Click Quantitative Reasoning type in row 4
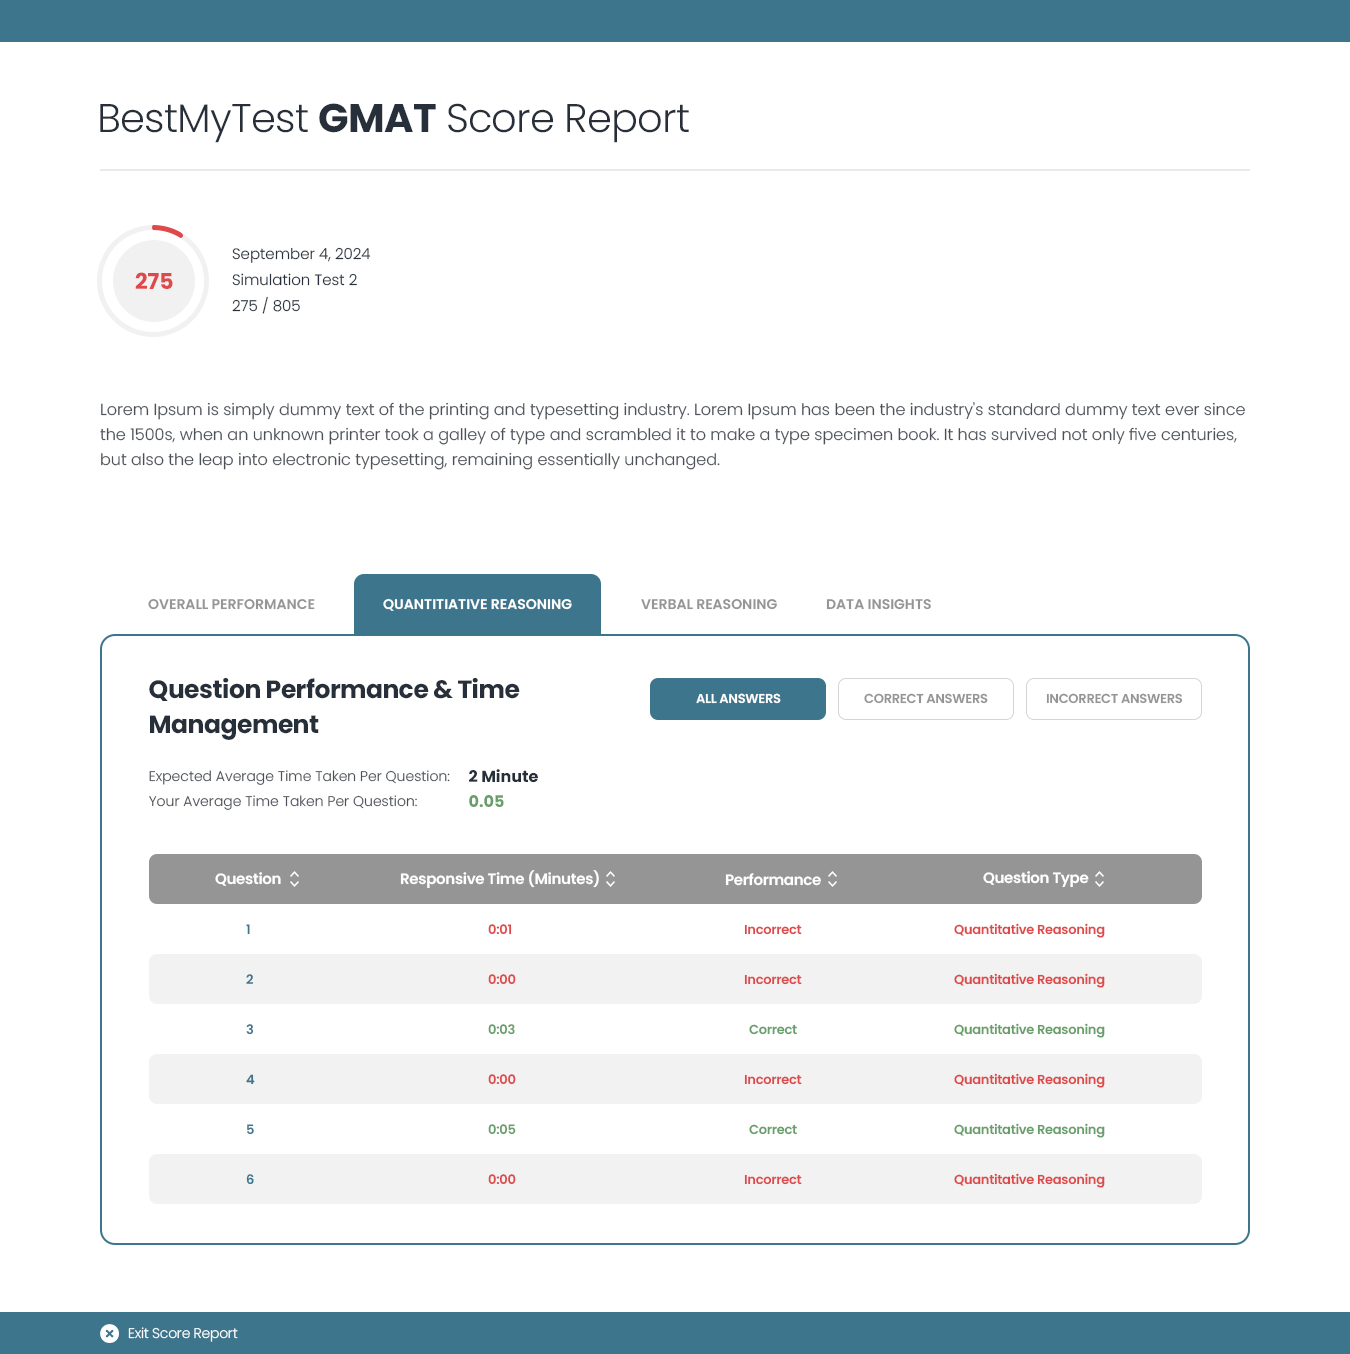The height and width of the screenshot is (1354, 1350). point(1029,1079)
